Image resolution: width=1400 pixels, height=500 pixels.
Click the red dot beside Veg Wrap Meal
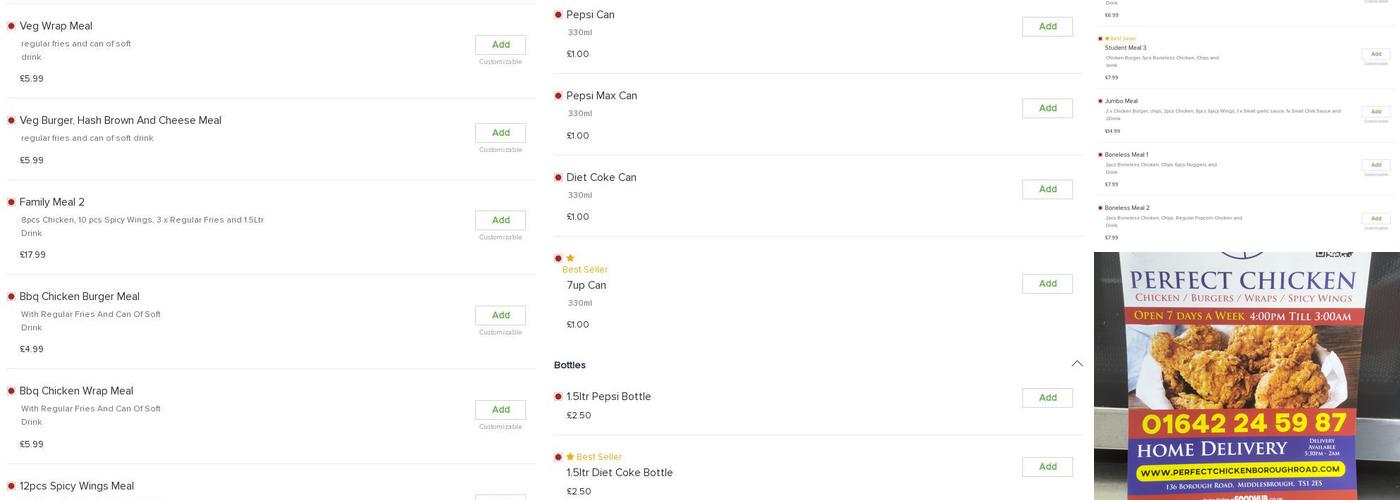(11, 26)
